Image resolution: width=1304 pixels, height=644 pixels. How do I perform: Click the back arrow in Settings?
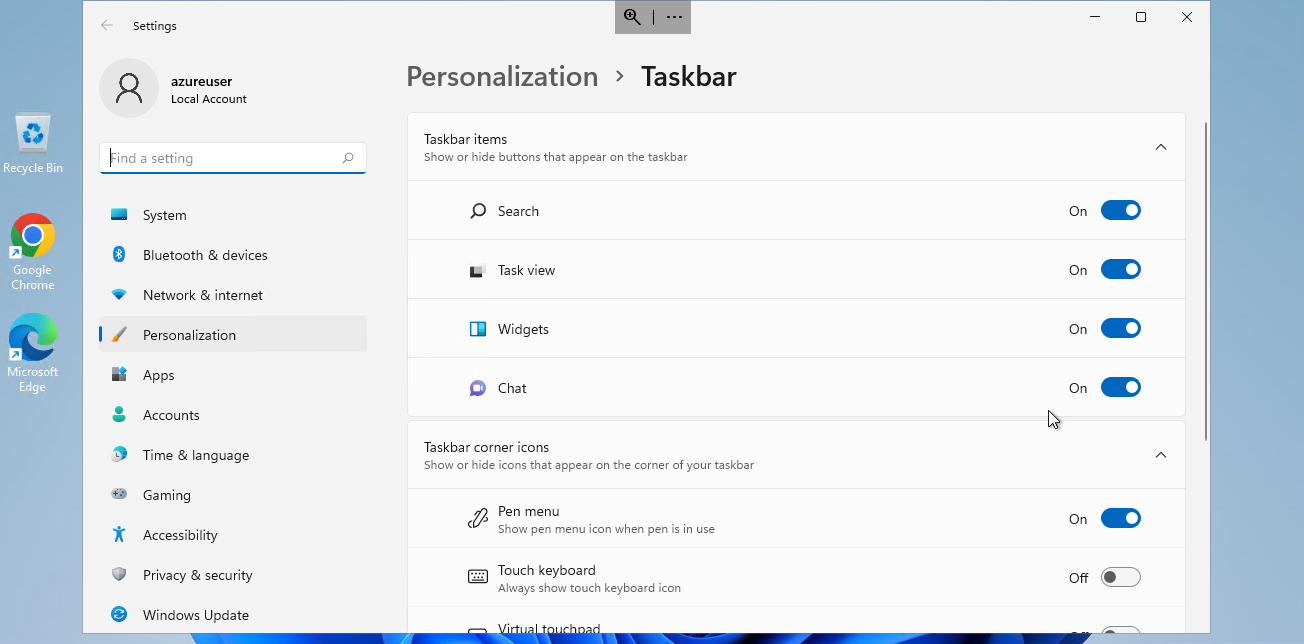coord(107,25)
